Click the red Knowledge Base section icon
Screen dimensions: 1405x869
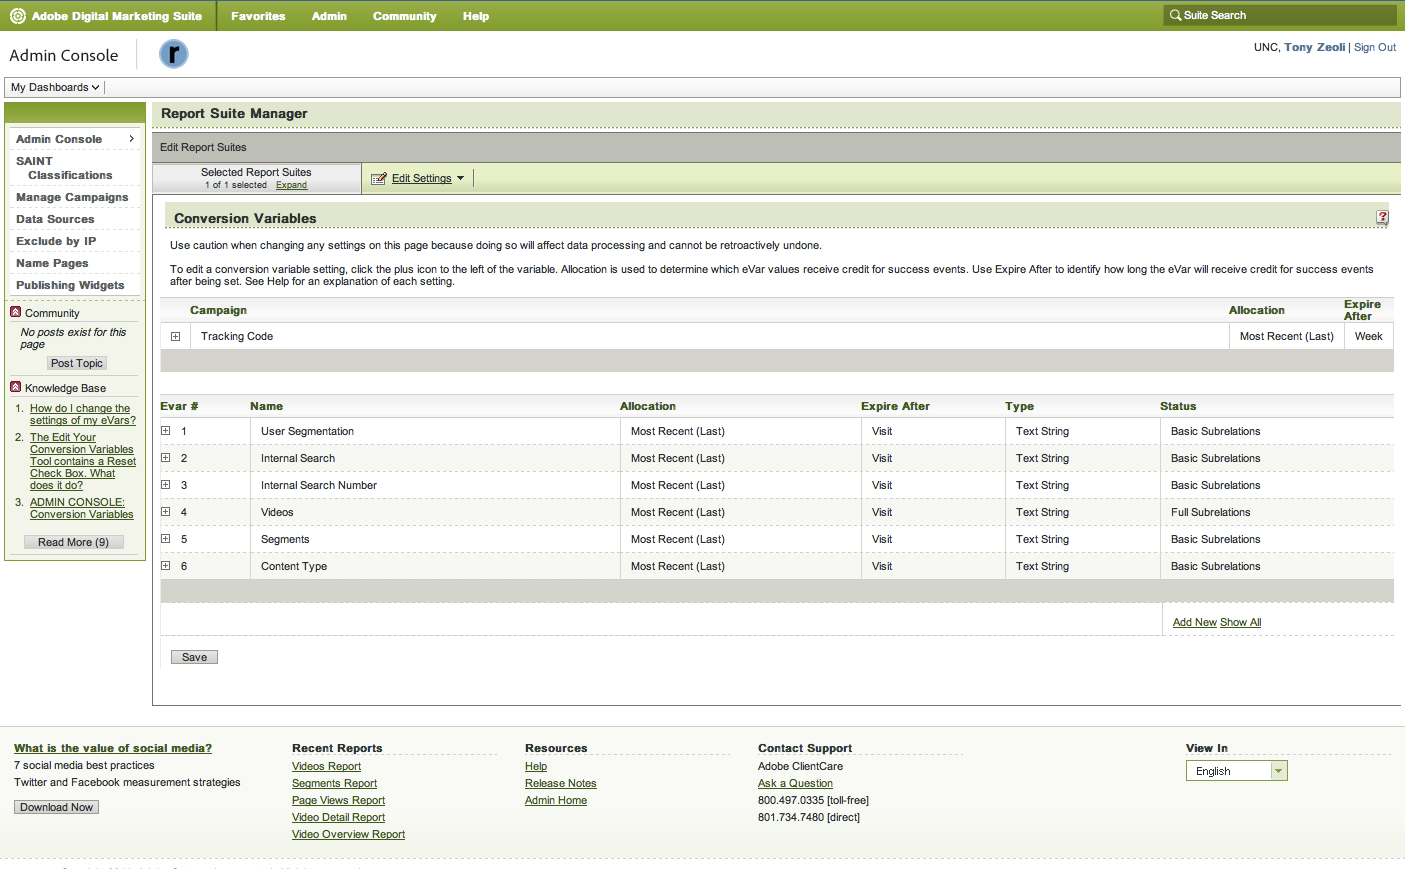[16, 387]
